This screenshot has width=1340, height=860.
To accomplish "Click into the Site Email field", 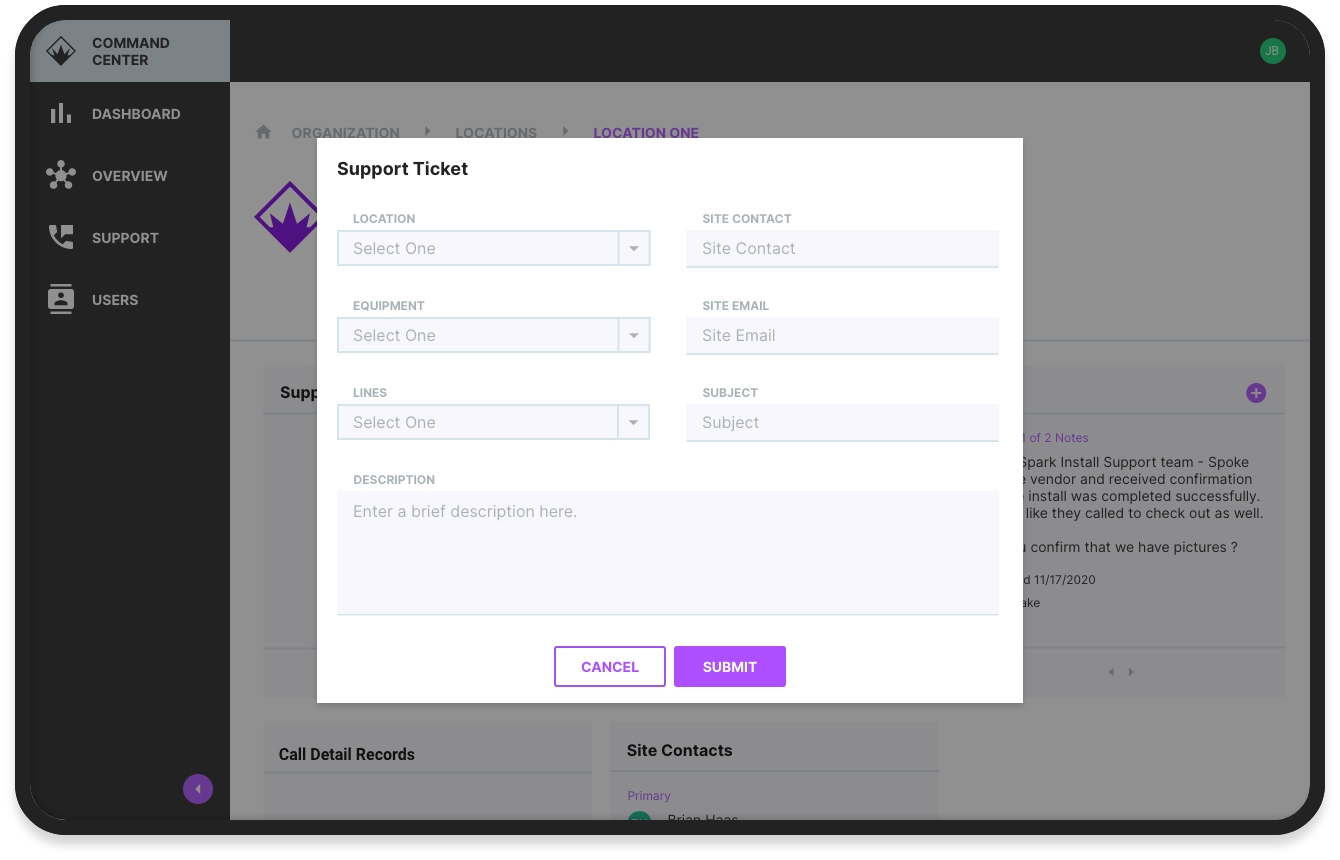I will click(842, 336).
